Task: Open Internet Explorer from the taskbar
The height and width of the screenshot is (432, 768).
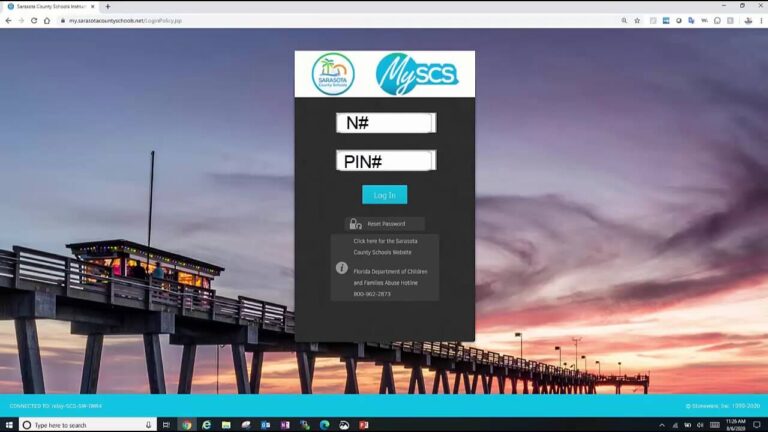Action: point(206,425)
